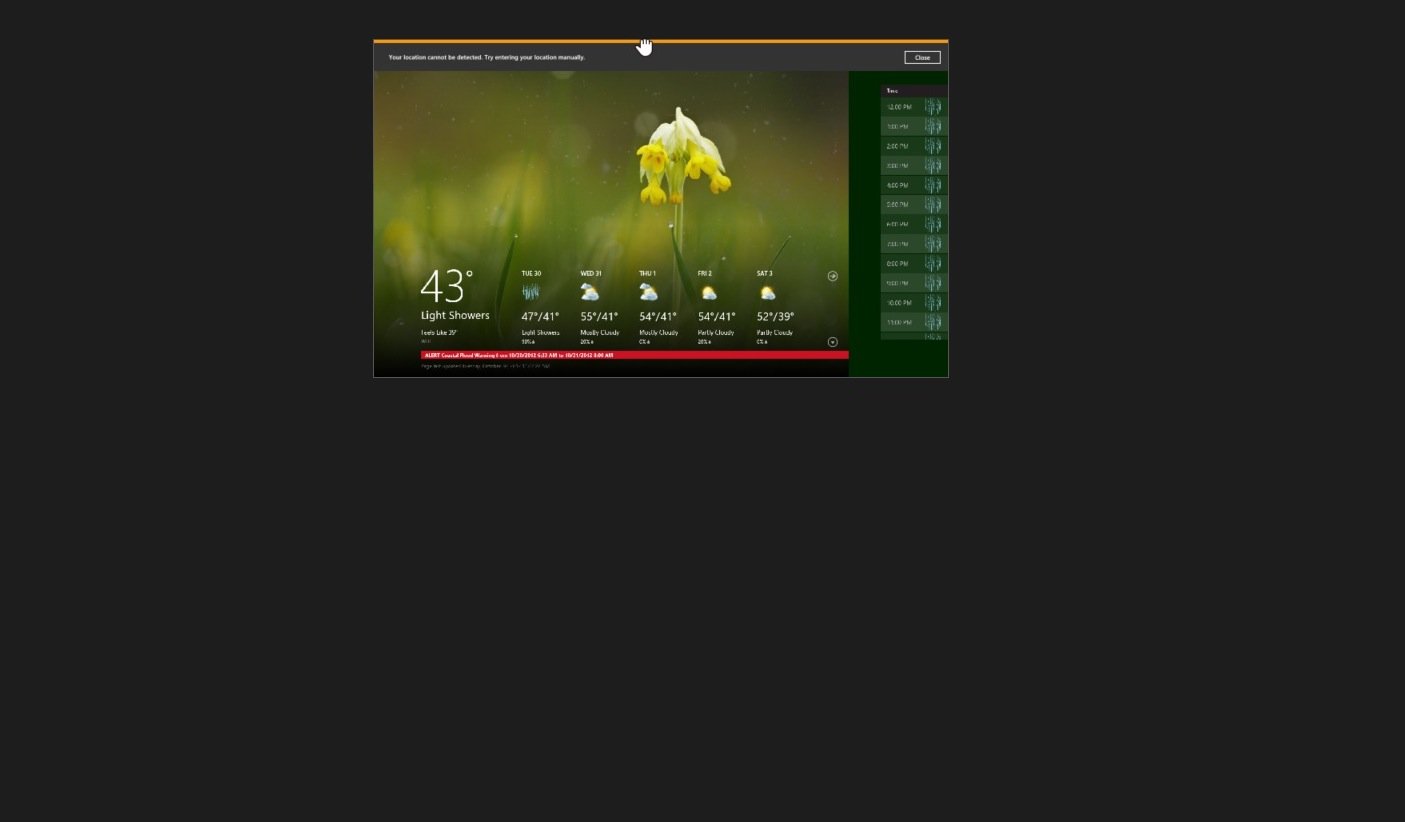Click the partly cloudy icon under SAT 3

coord(767,293)
